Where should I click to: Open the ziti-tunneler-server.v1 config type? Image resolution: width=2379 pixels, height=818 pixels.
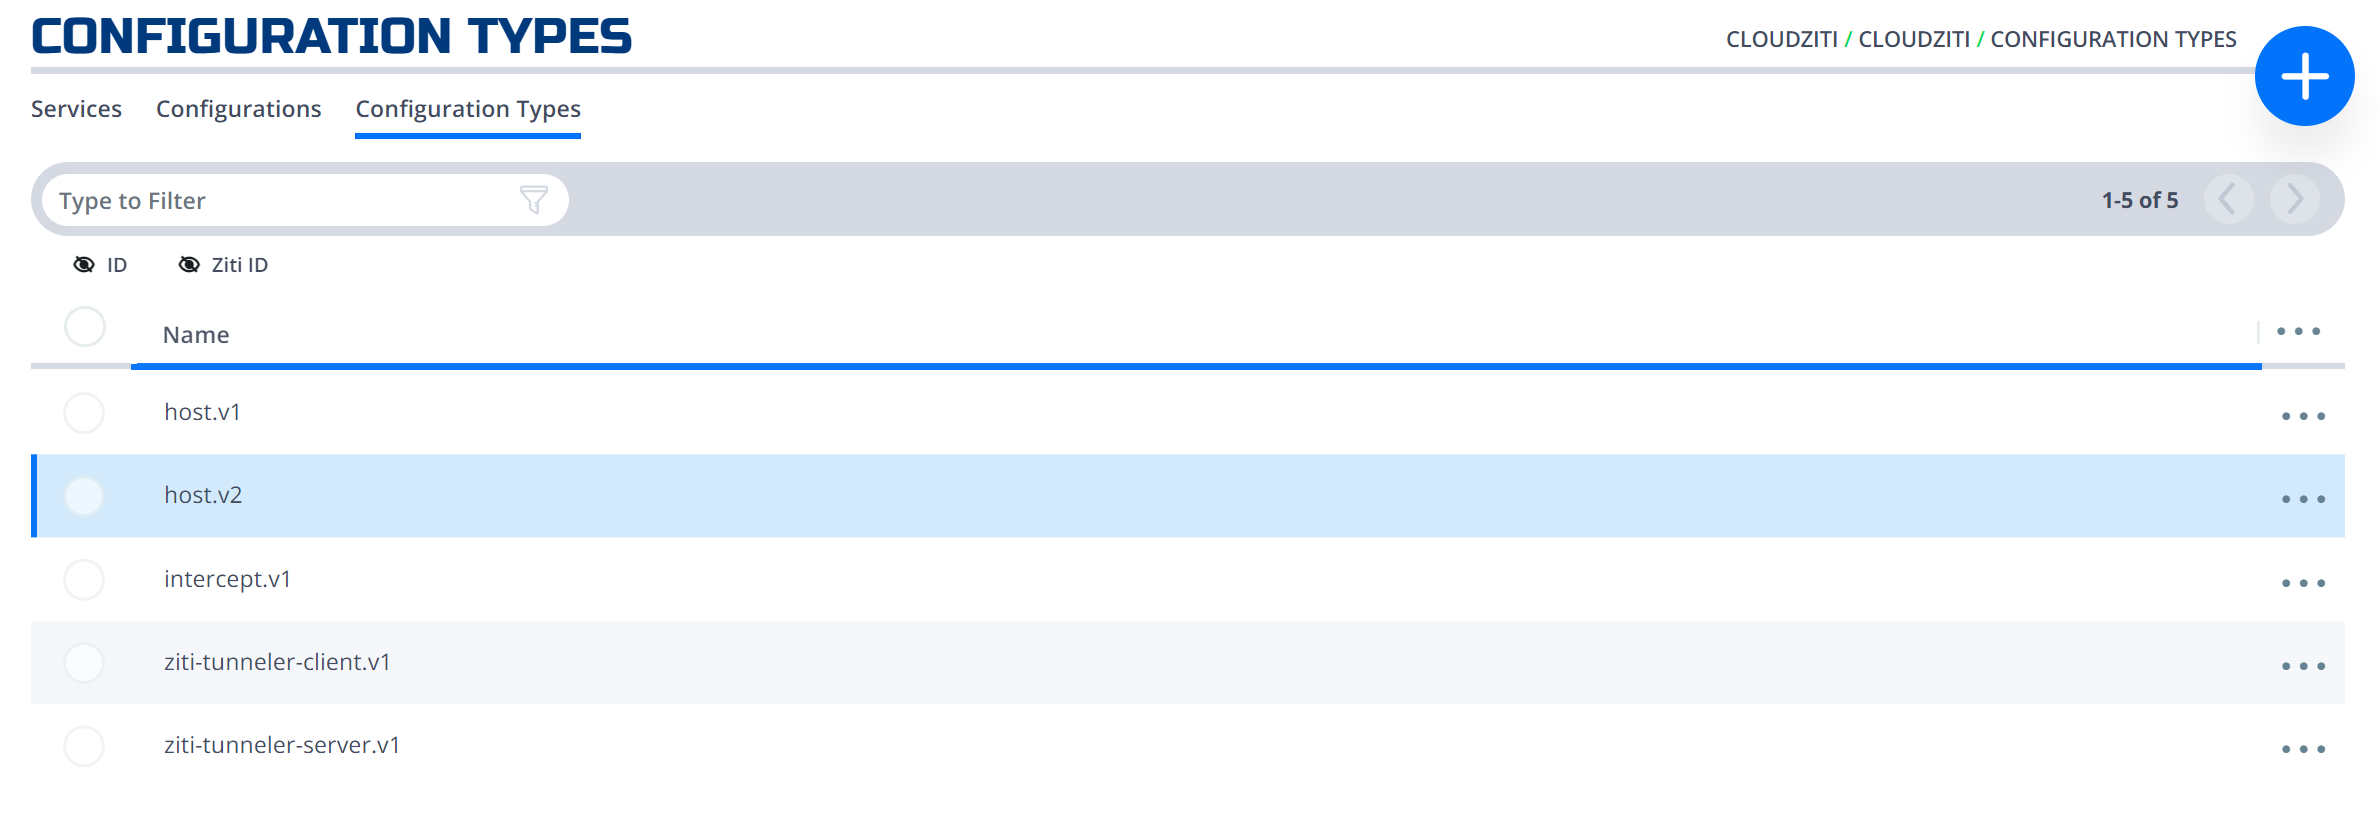pos(282,745)
